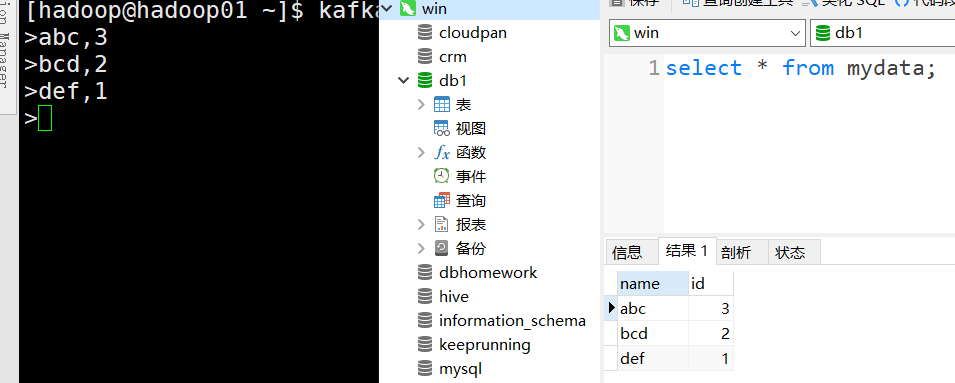Switch to the 结果 1 (Result 1) tab
Image resolution: width=955 pixels, height=383 pixels.
click(687, 250)
